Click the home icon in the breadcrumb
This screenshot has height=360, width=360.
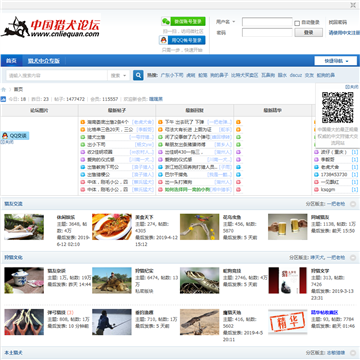(4, 90)
